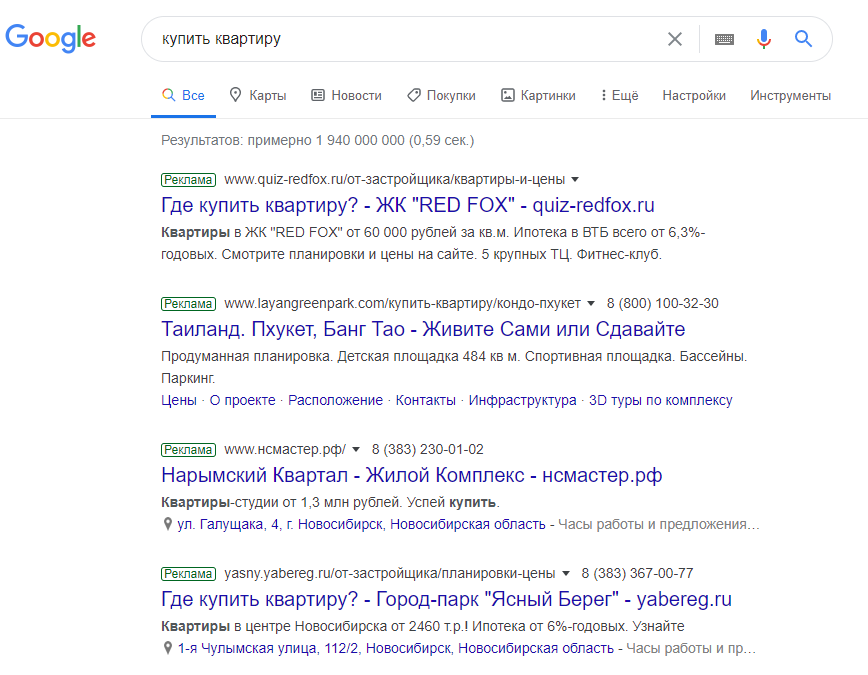Viewport: 868px width, 675px height.
Task: Open 'Настройки' menu
Action: click(694, 95)
